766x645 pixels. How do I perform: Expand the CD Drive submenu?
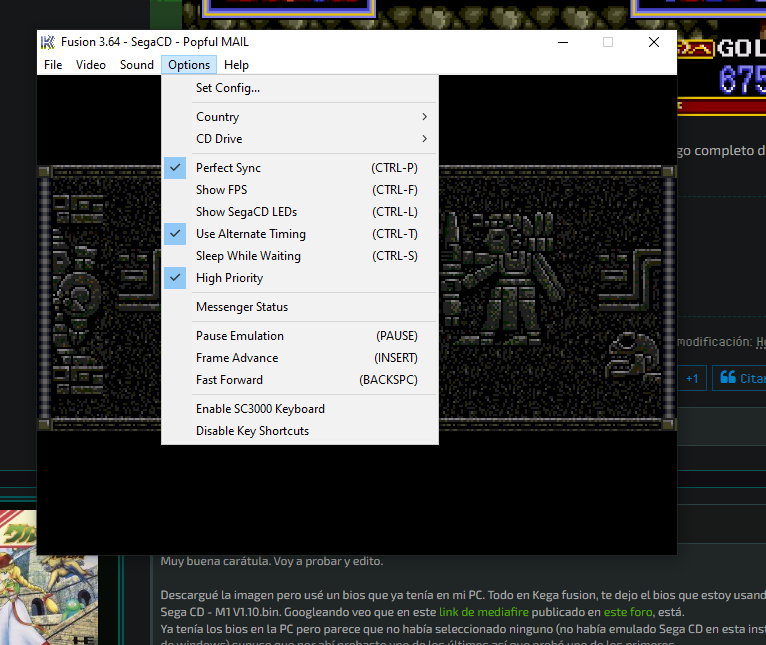[300, 139]
